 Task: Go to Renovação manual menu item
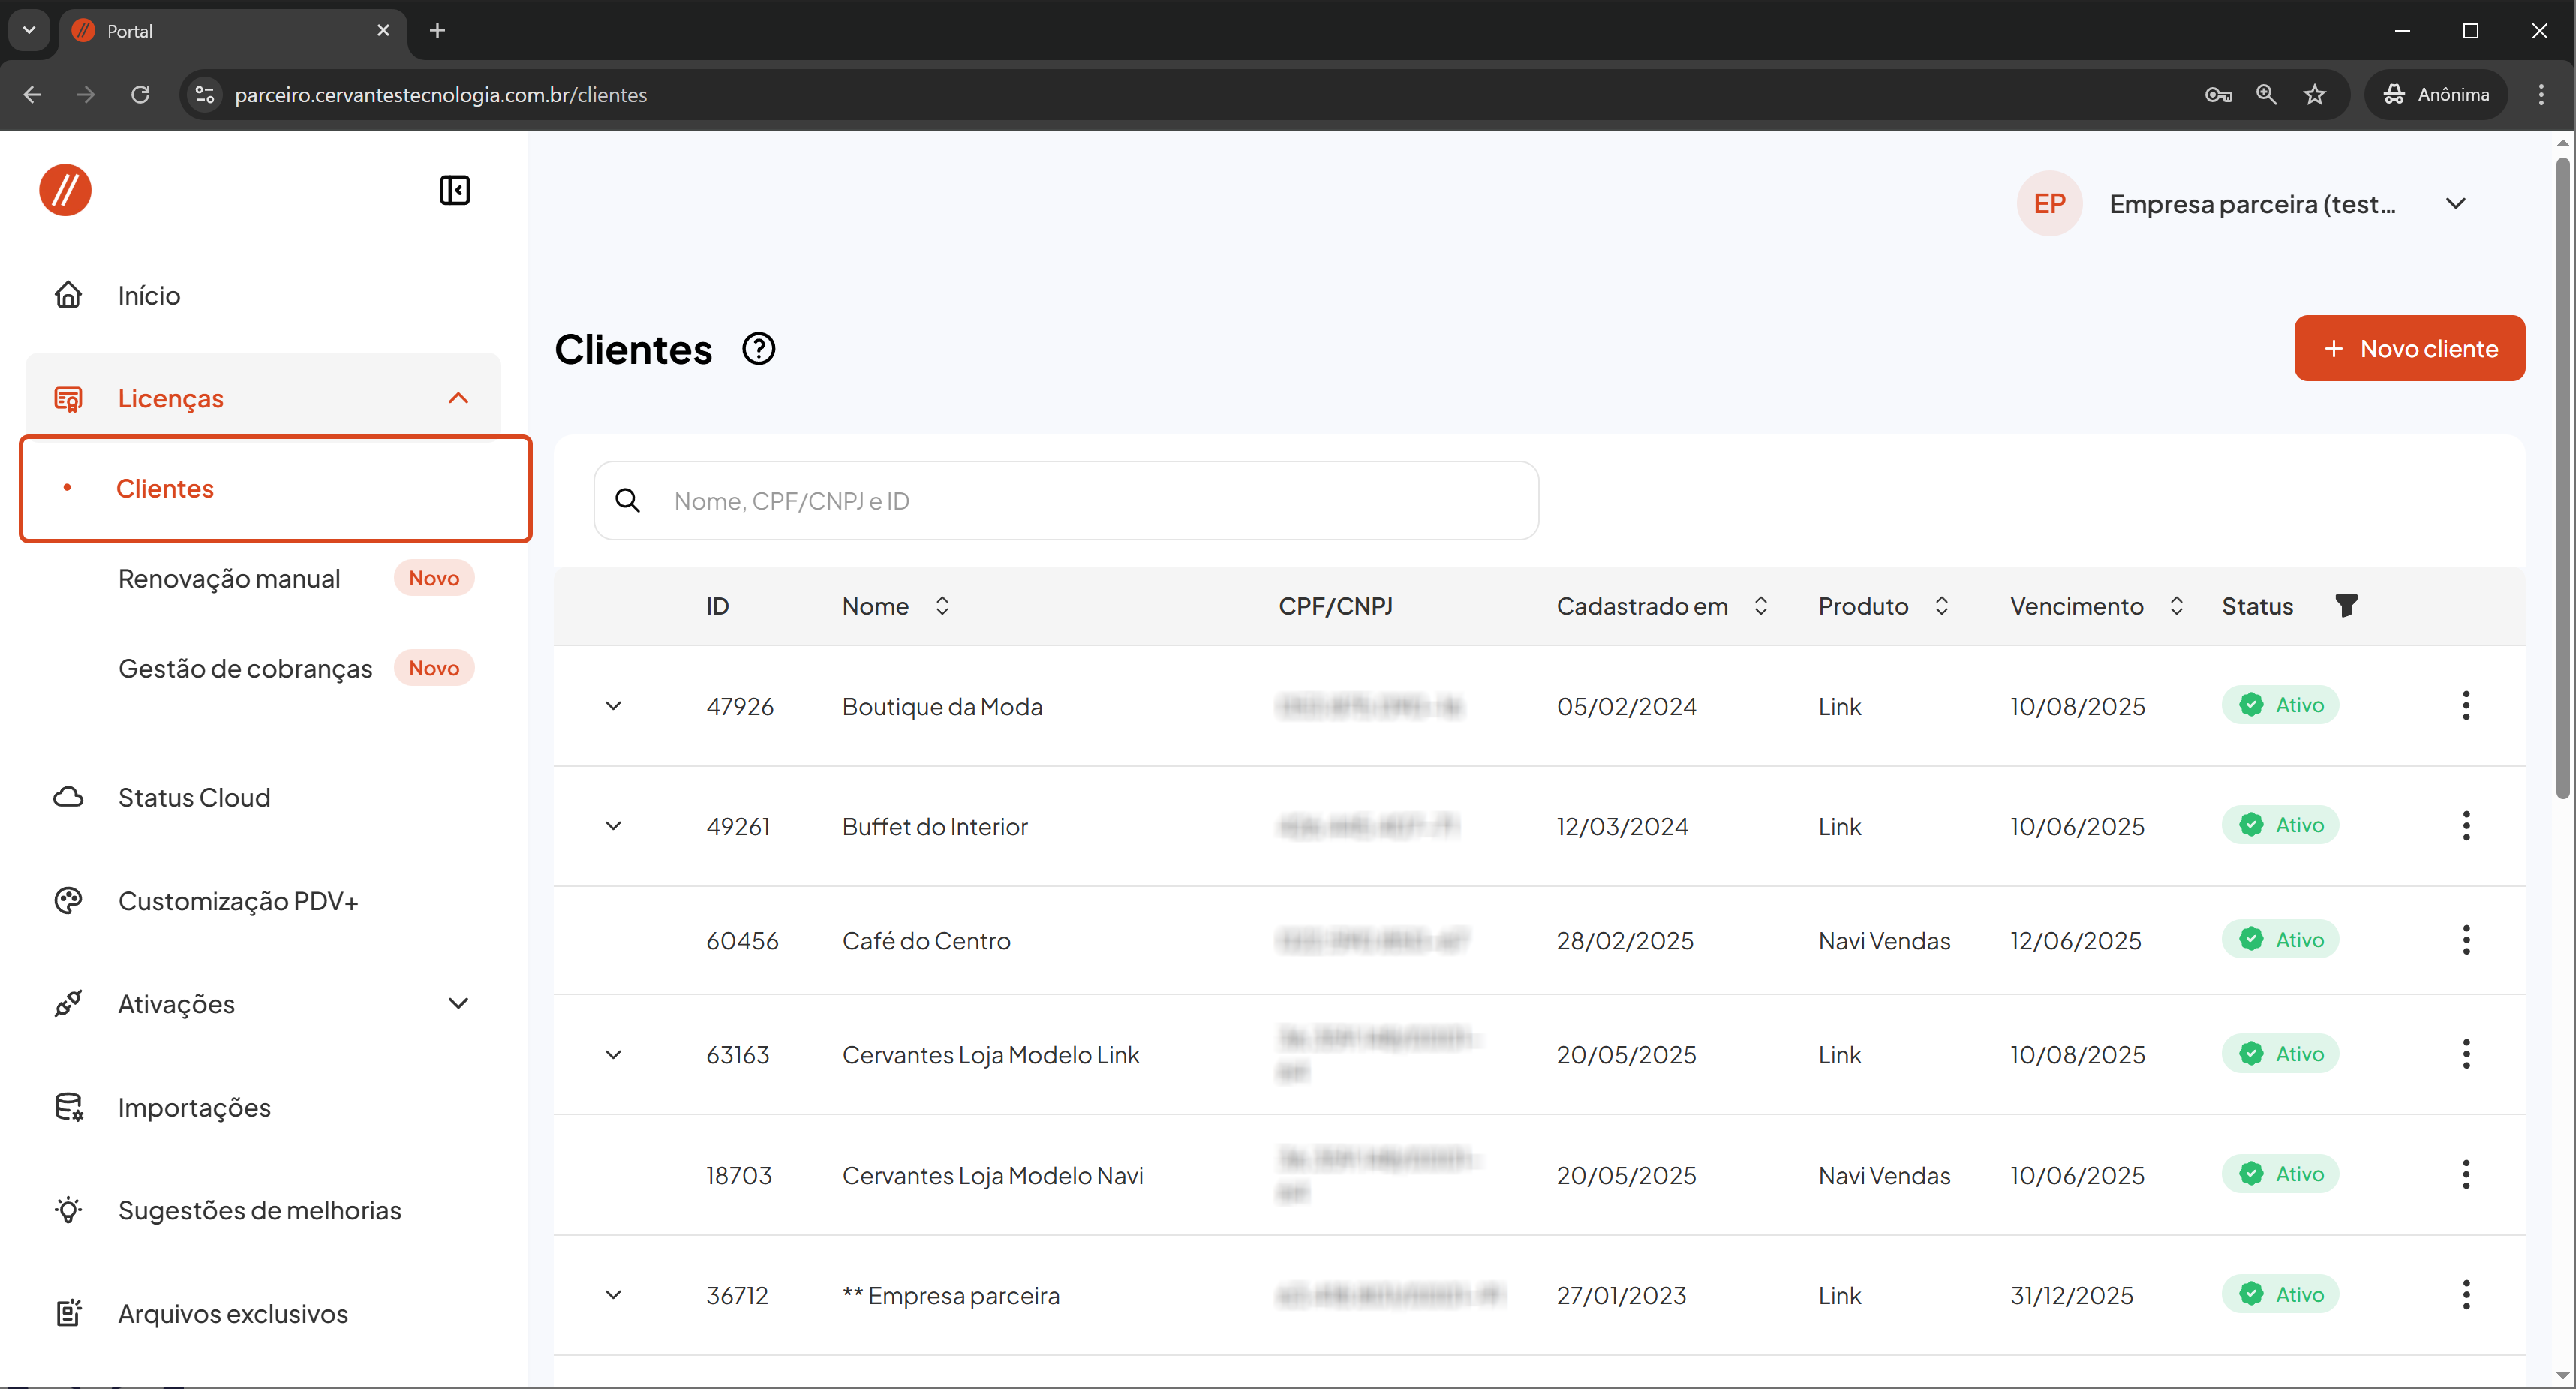point(229,578)
